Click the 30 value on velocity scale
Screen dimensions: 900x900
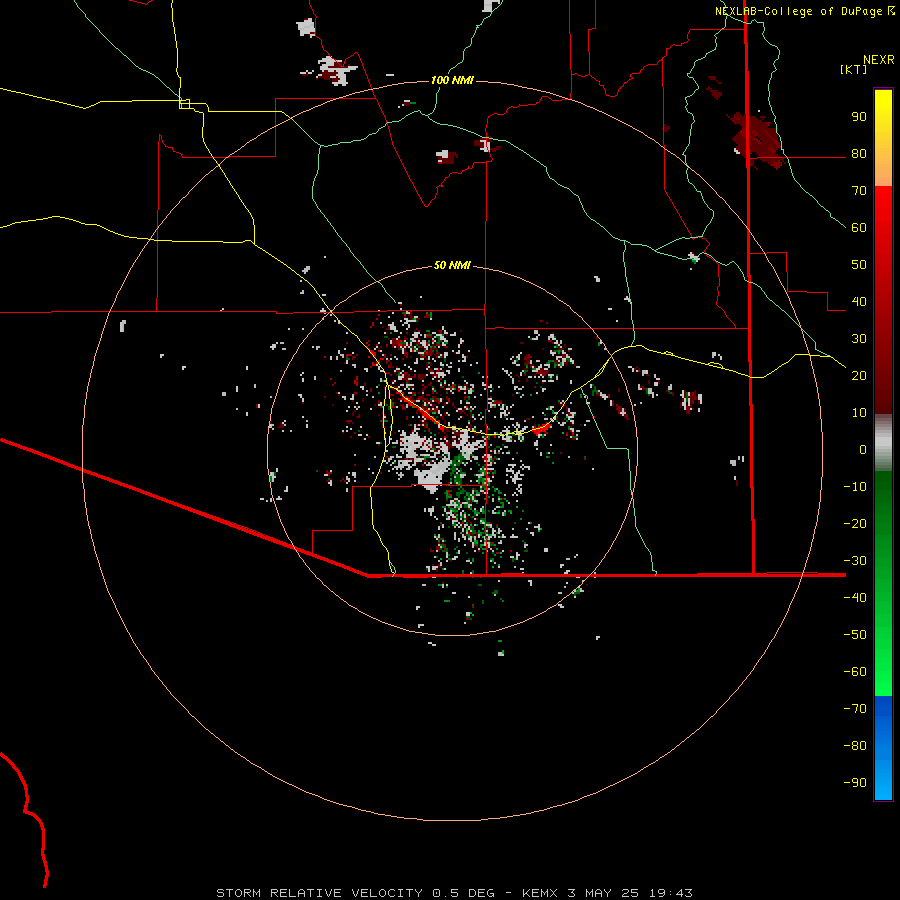click(859, 339)
